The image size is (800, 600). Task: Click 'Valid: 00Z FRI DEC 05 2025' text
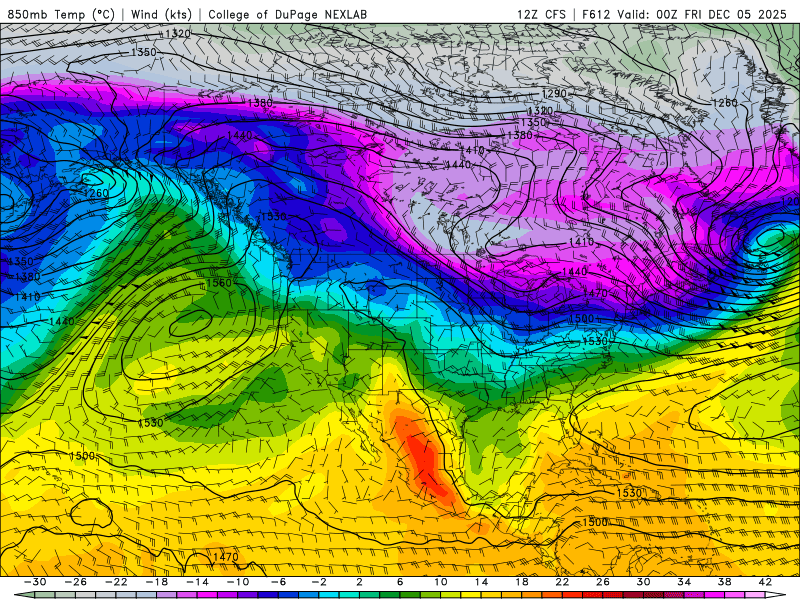tap(702, 14)
